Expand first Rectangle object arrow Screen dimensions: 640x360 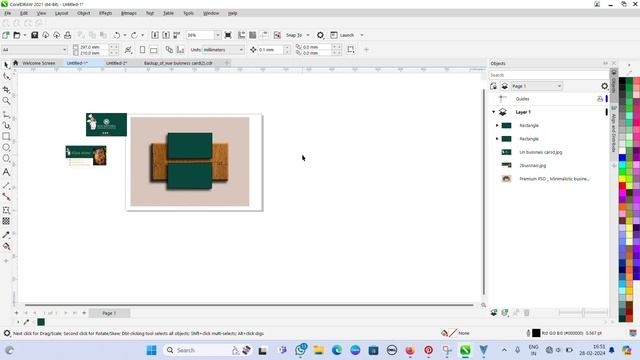tap(497, 125)
